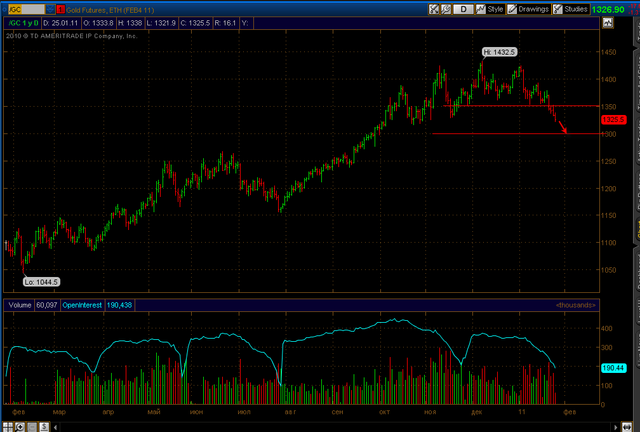The image size is (640, 432).
Task: Click the O: 1333.8 open value
Action: pos(98,23)
